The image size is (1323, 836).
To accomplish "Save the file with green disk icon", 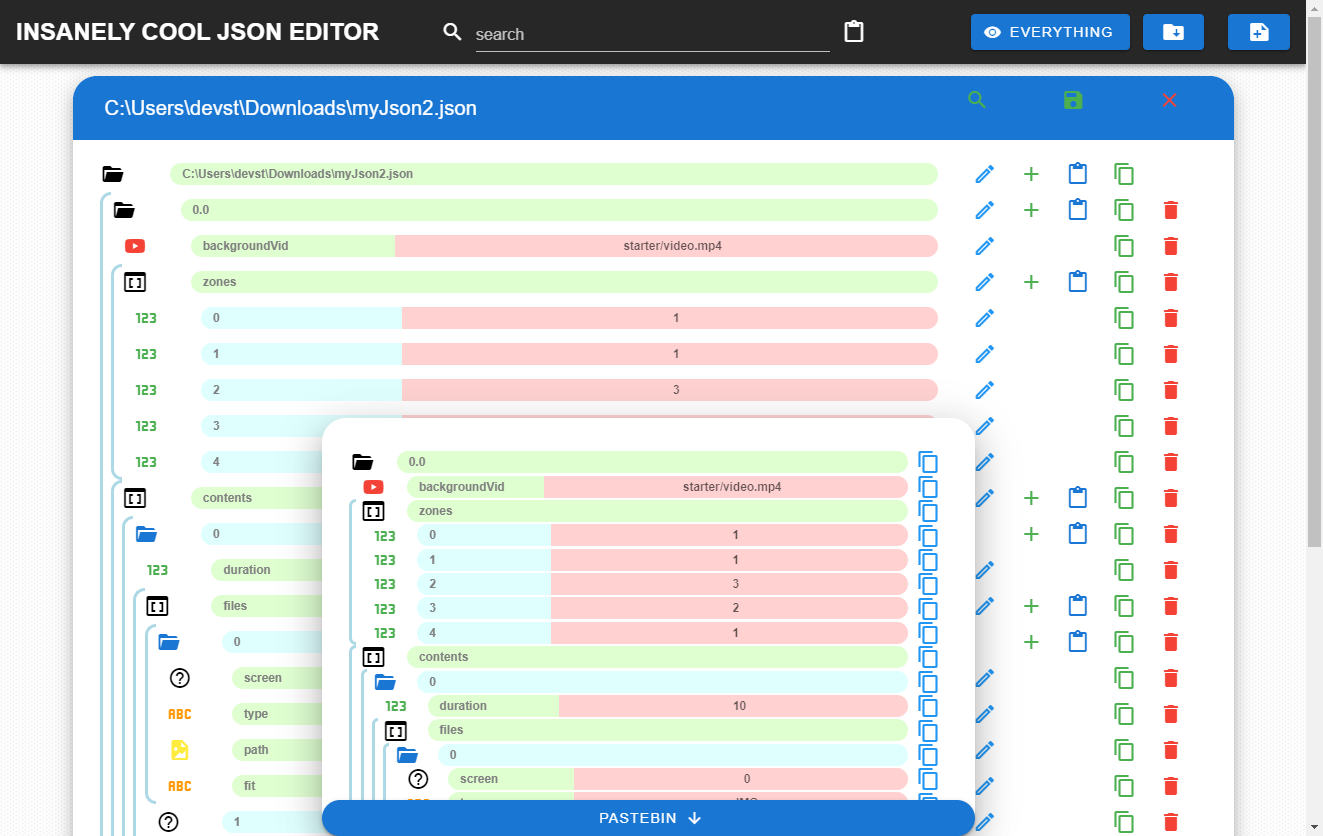I will coord(1073,100).
